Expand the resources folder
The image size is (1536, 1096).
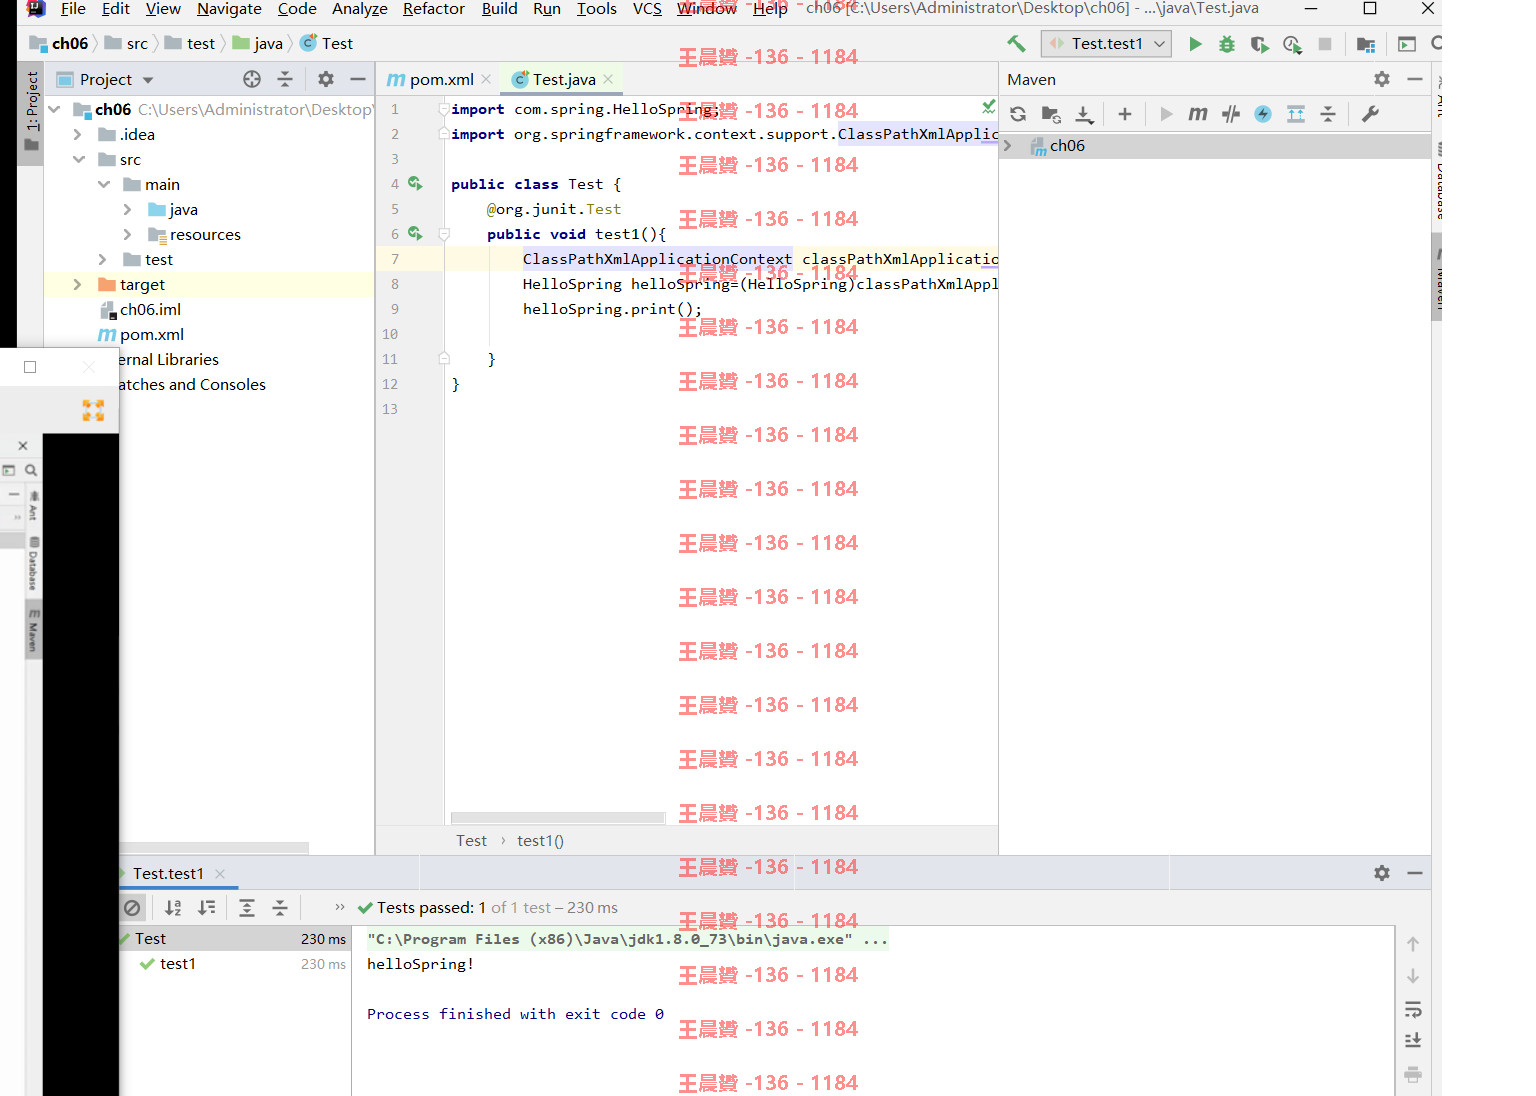(127, 234)
